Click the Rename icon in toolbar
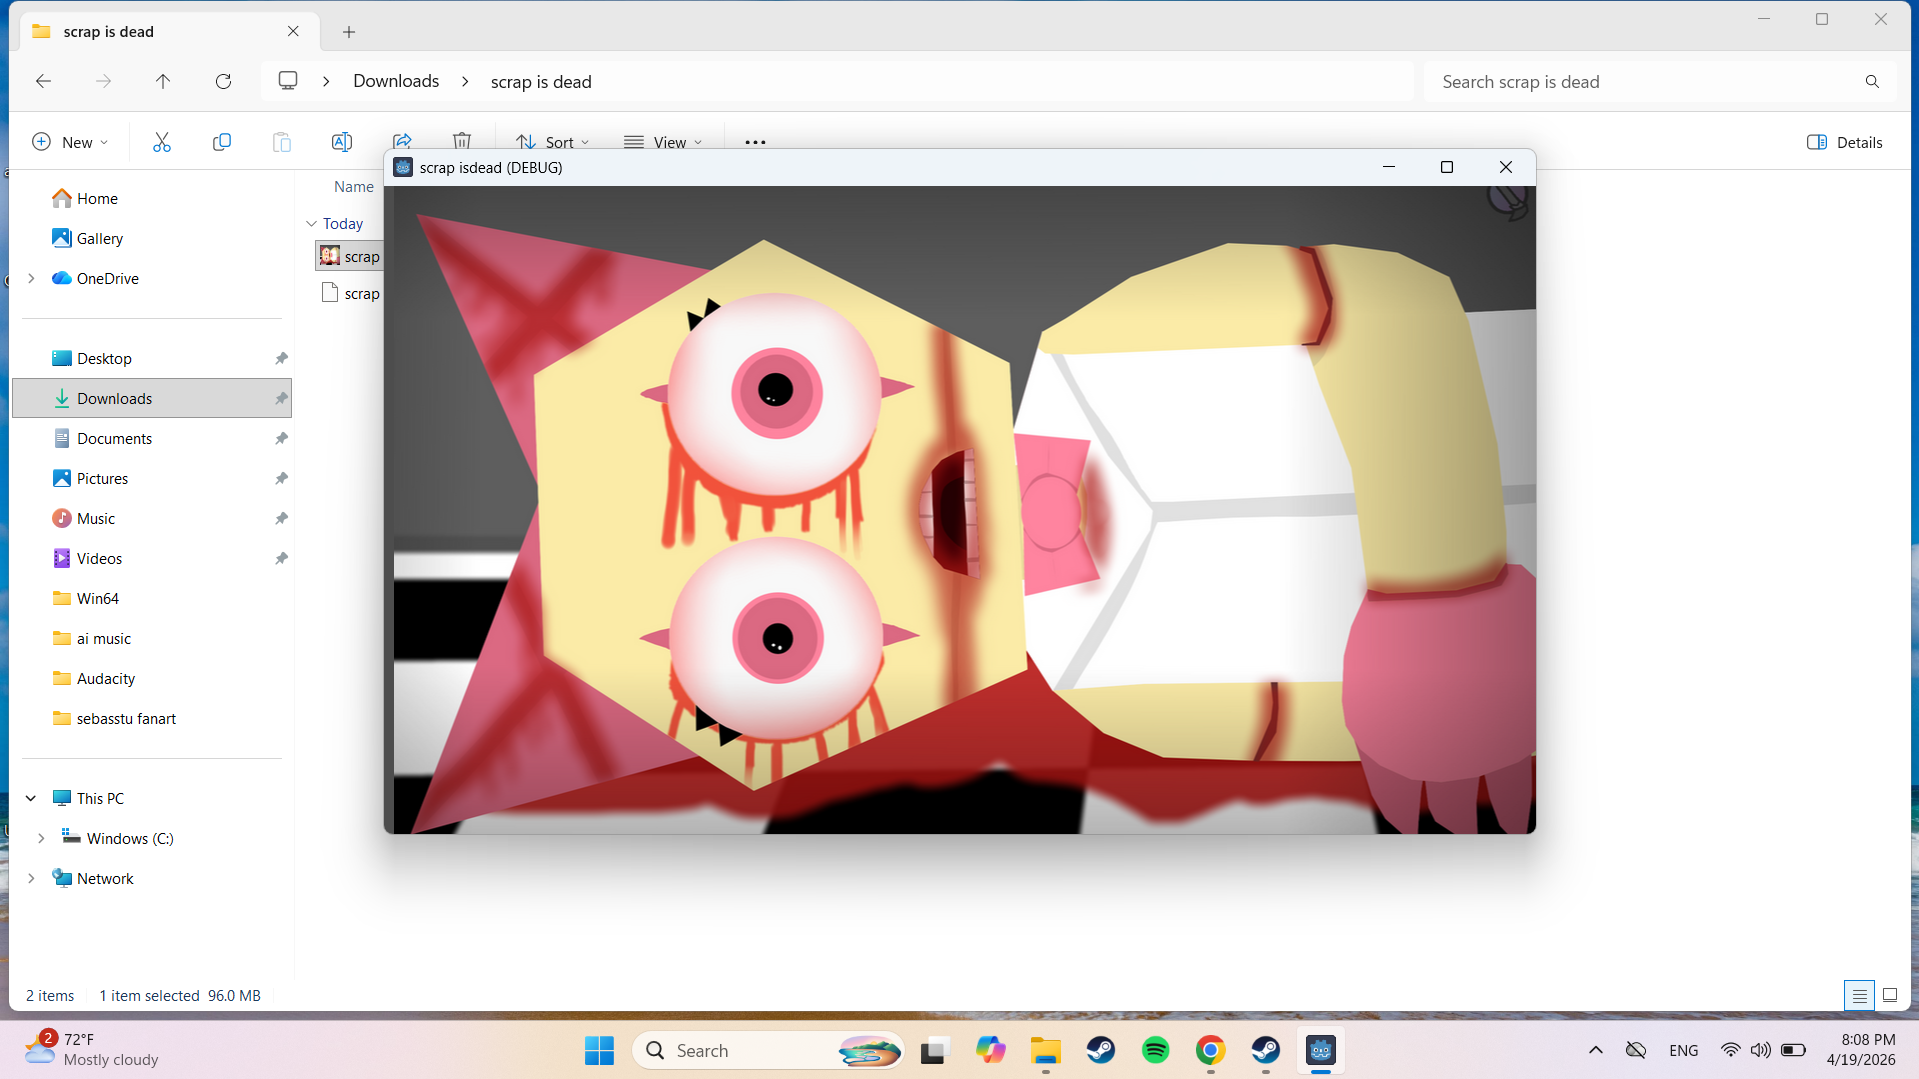 [x=342, y=142]
